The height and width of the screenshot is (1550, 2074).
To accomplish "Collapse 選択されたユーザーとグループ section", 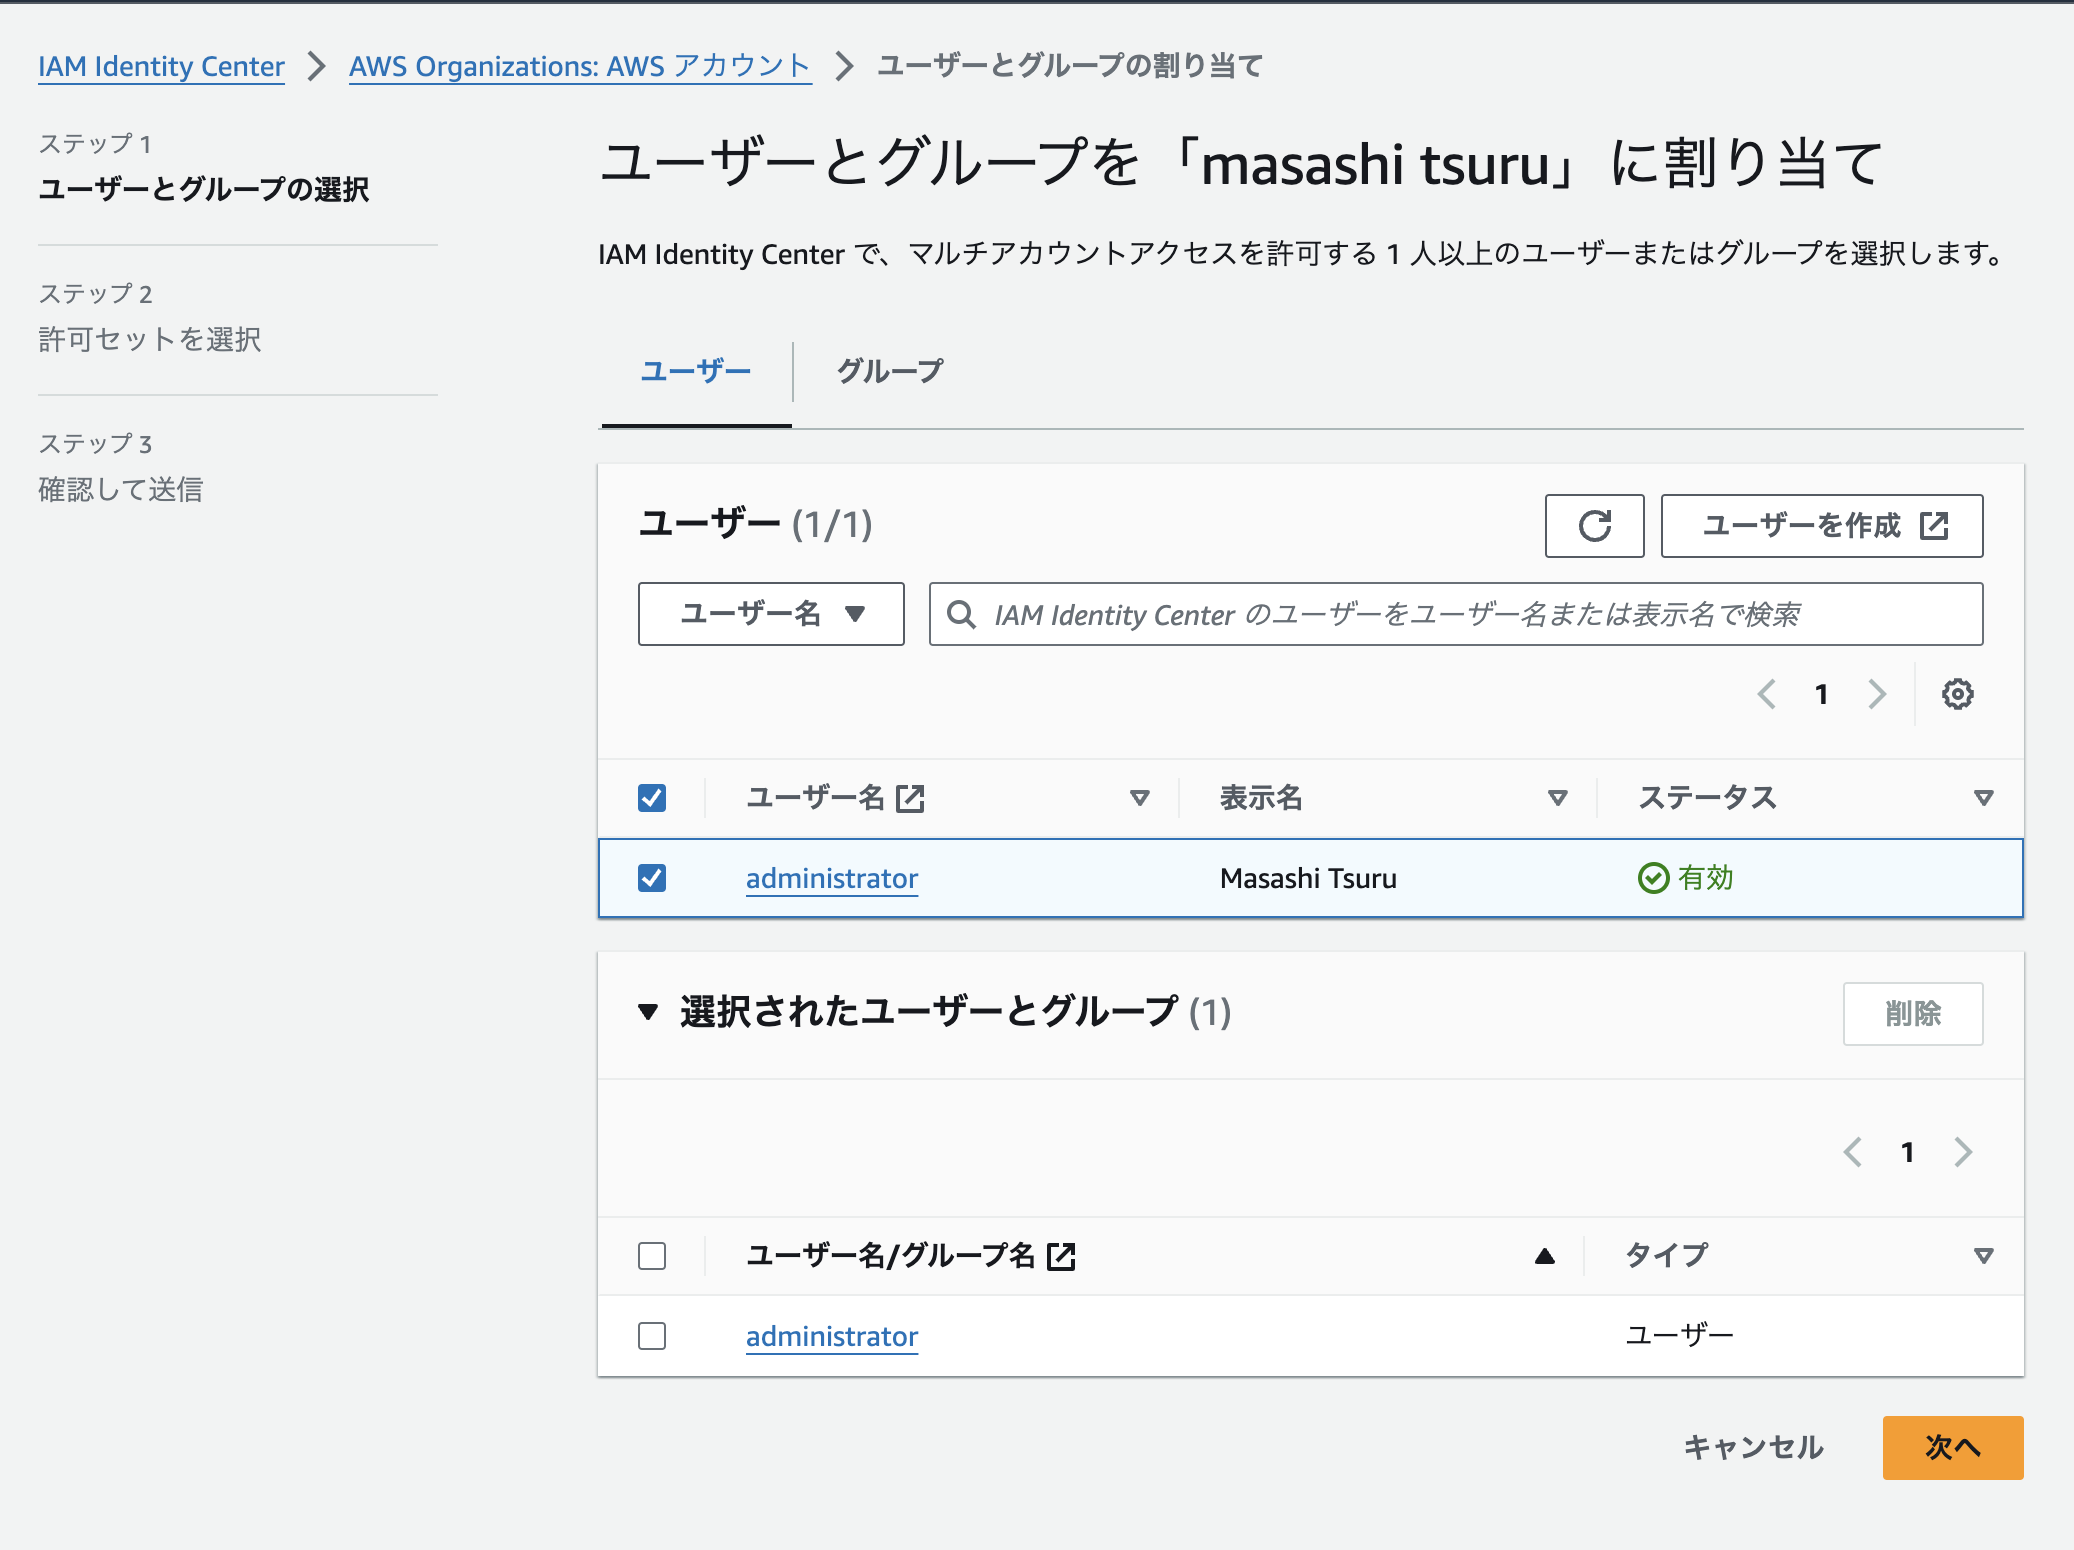I will point(648,1012).
